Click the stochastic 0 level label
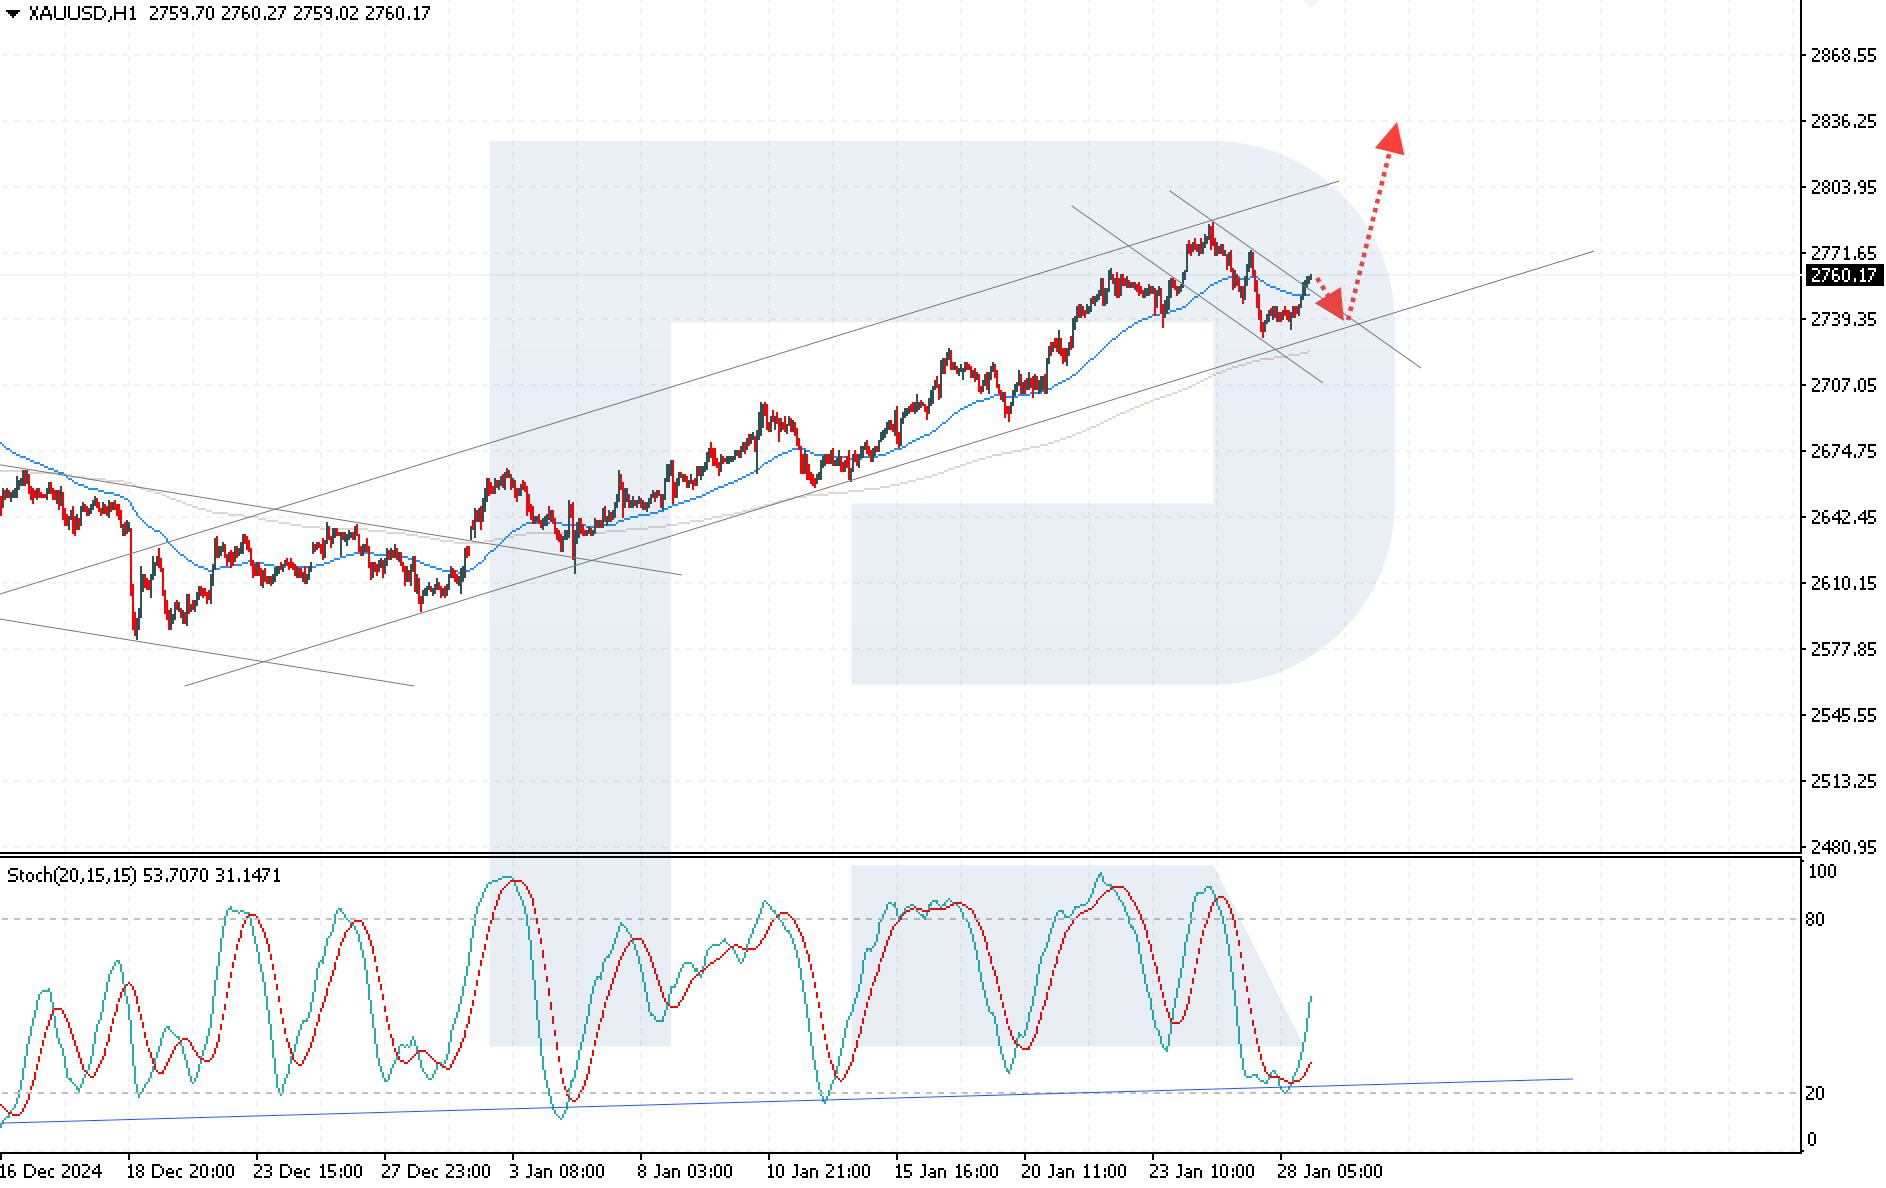Image resolution: width=1886 pixels, height=1188 pixels. tap(1812, 1140)
